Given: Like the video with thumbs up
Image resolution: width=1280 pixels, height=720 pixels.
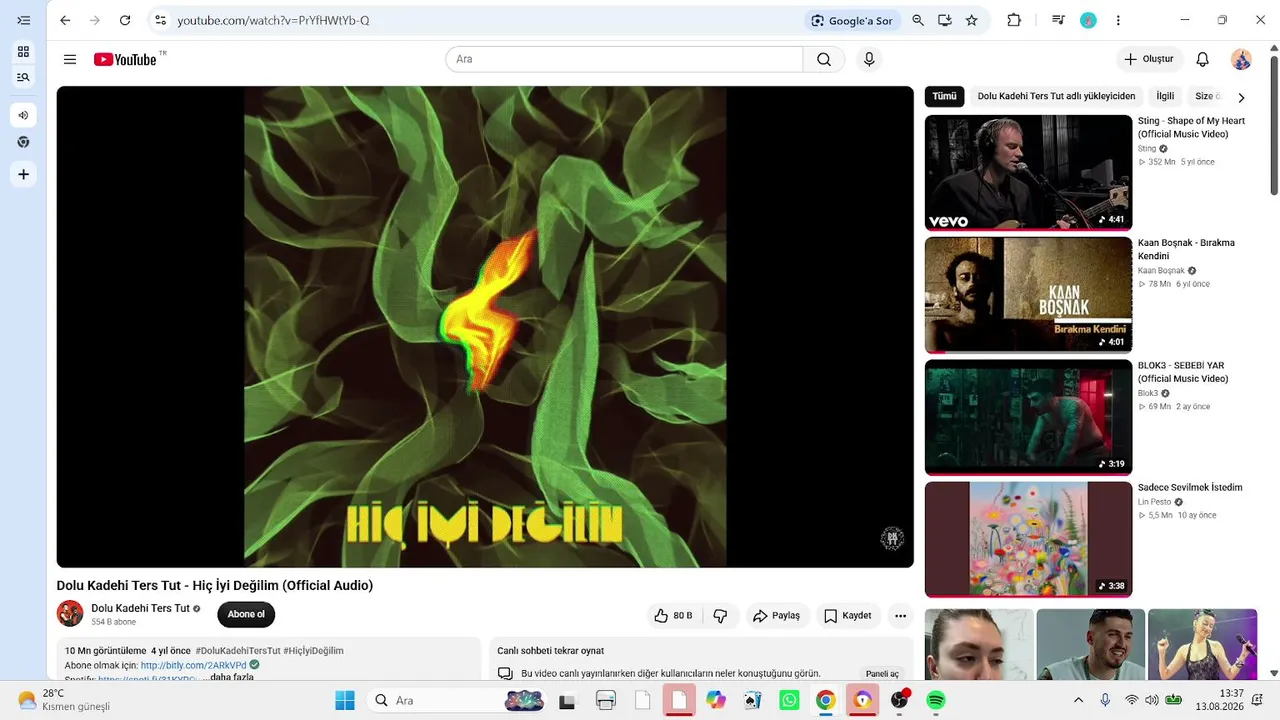Looking at the screenshot, I should 672,616.
